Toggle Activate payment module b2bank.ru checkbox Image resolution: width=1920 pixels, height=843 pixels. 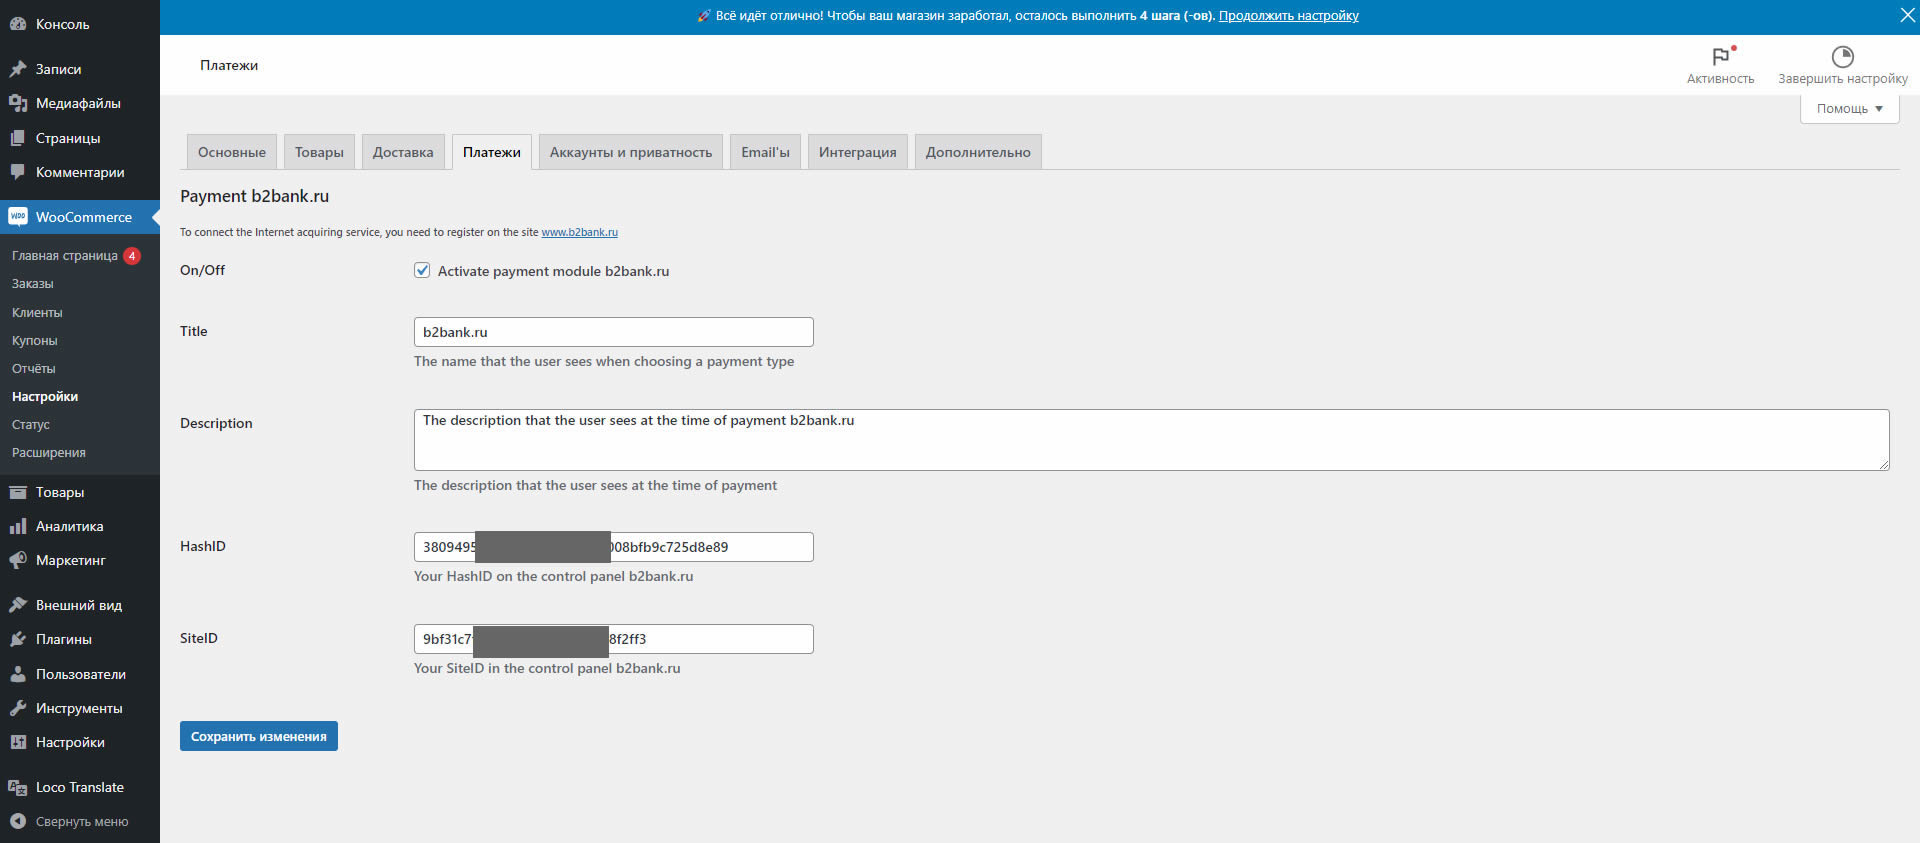[422, 271]
